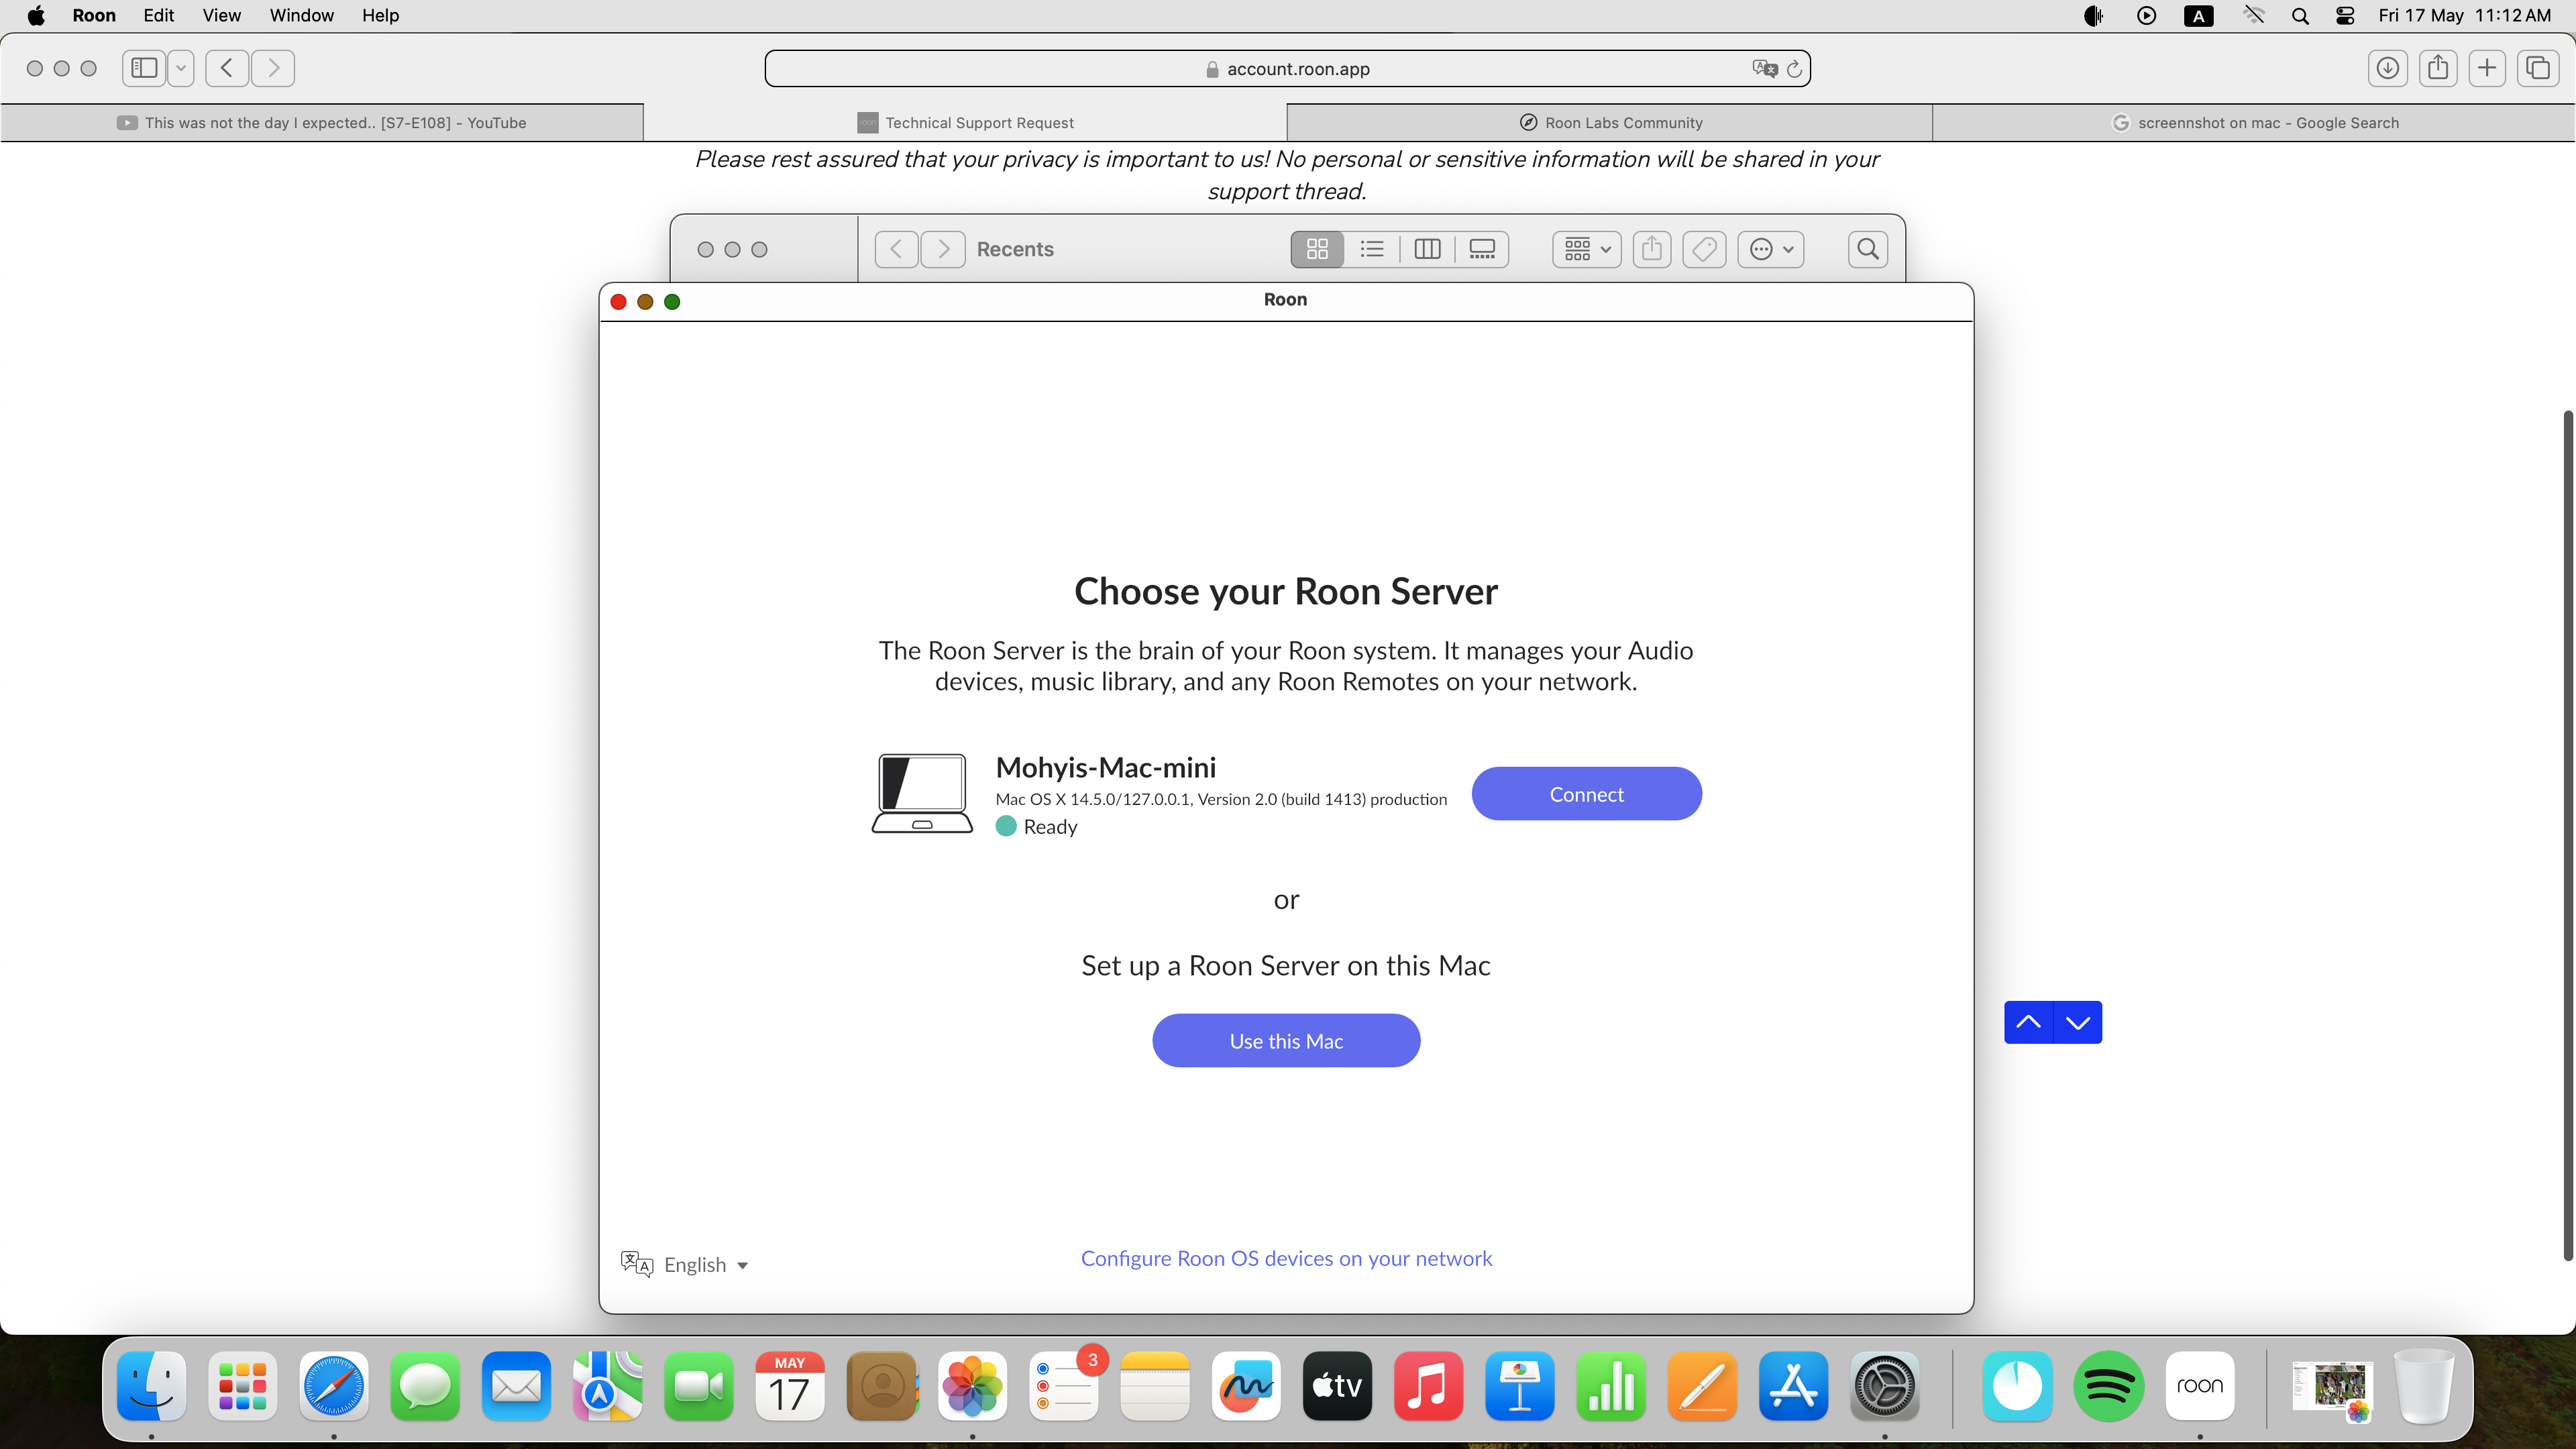The image size is (2576, 1449).
Task: Click the menu bar Now Playing icon
Action: pos(2146,15)
